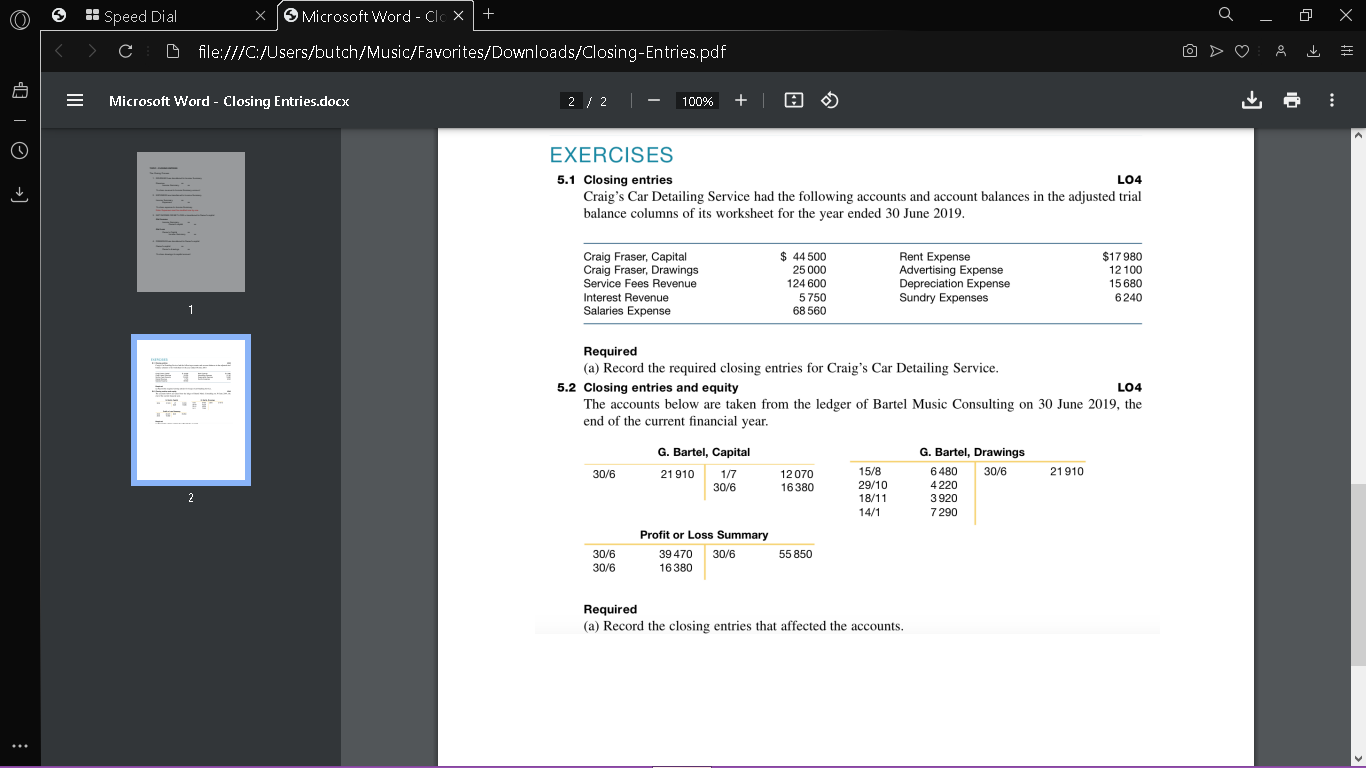Zoom in with the plus icon
This screenshot has width=1366, height=768.
(x=741, y=101)
